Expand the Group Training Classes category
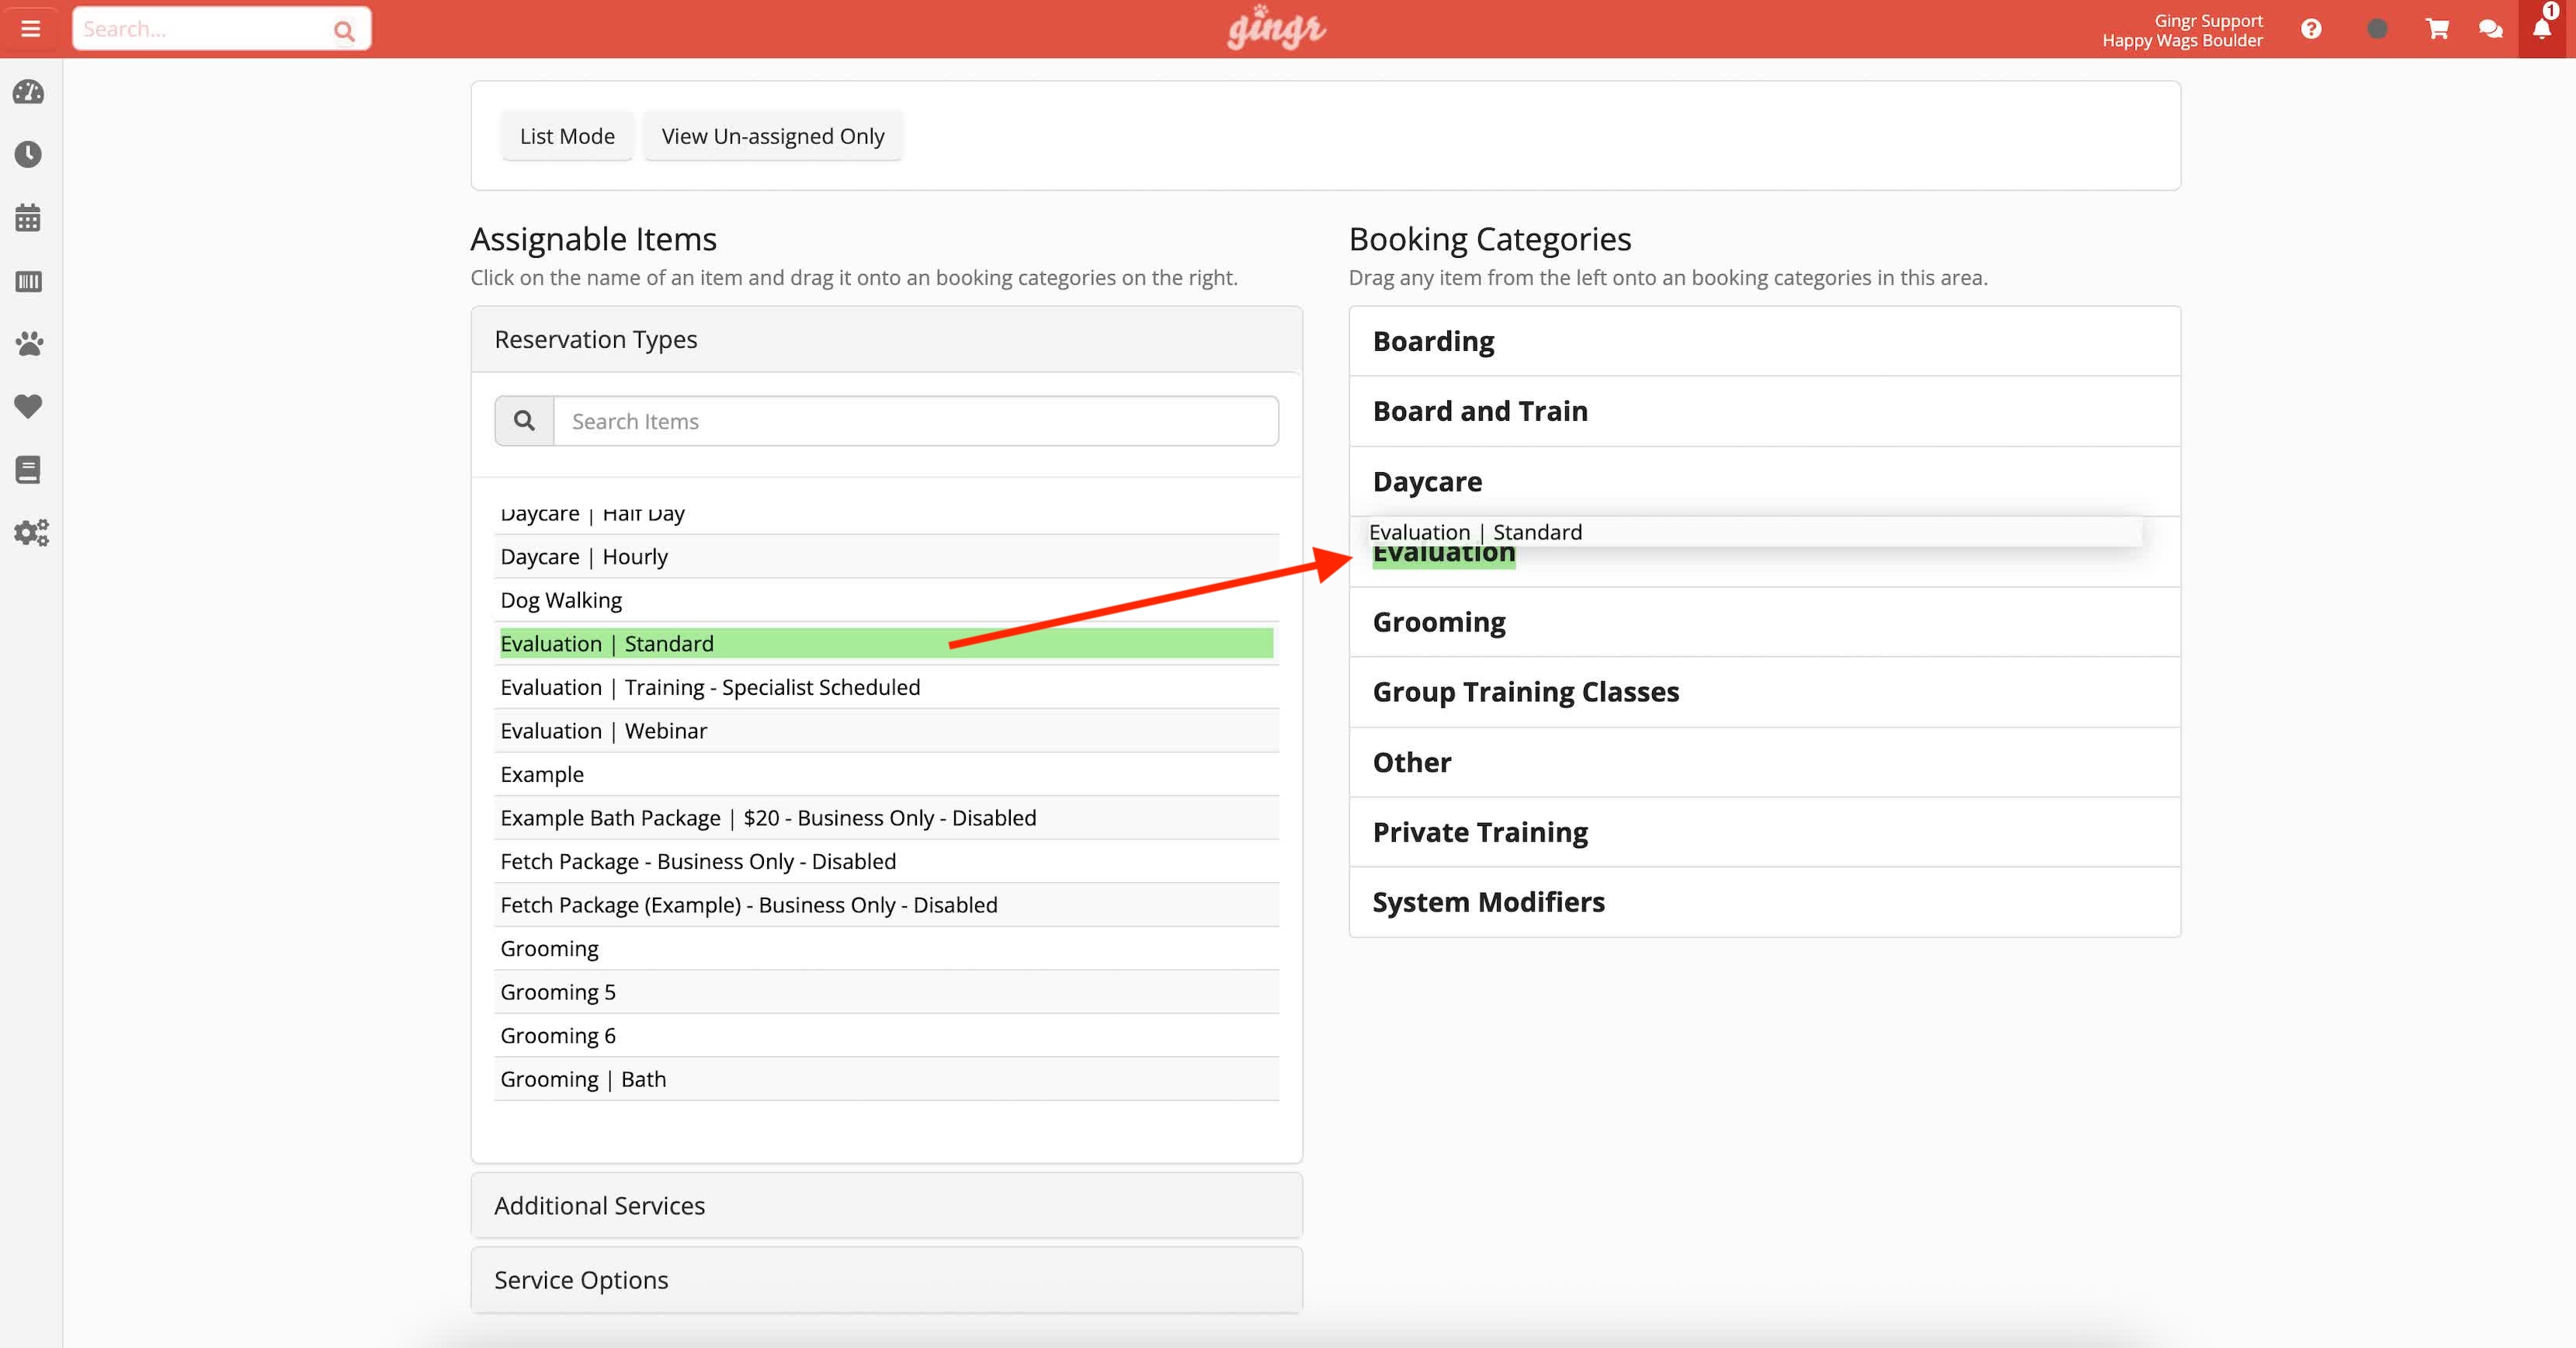 pyautogui.click(x=1764, y=692)
